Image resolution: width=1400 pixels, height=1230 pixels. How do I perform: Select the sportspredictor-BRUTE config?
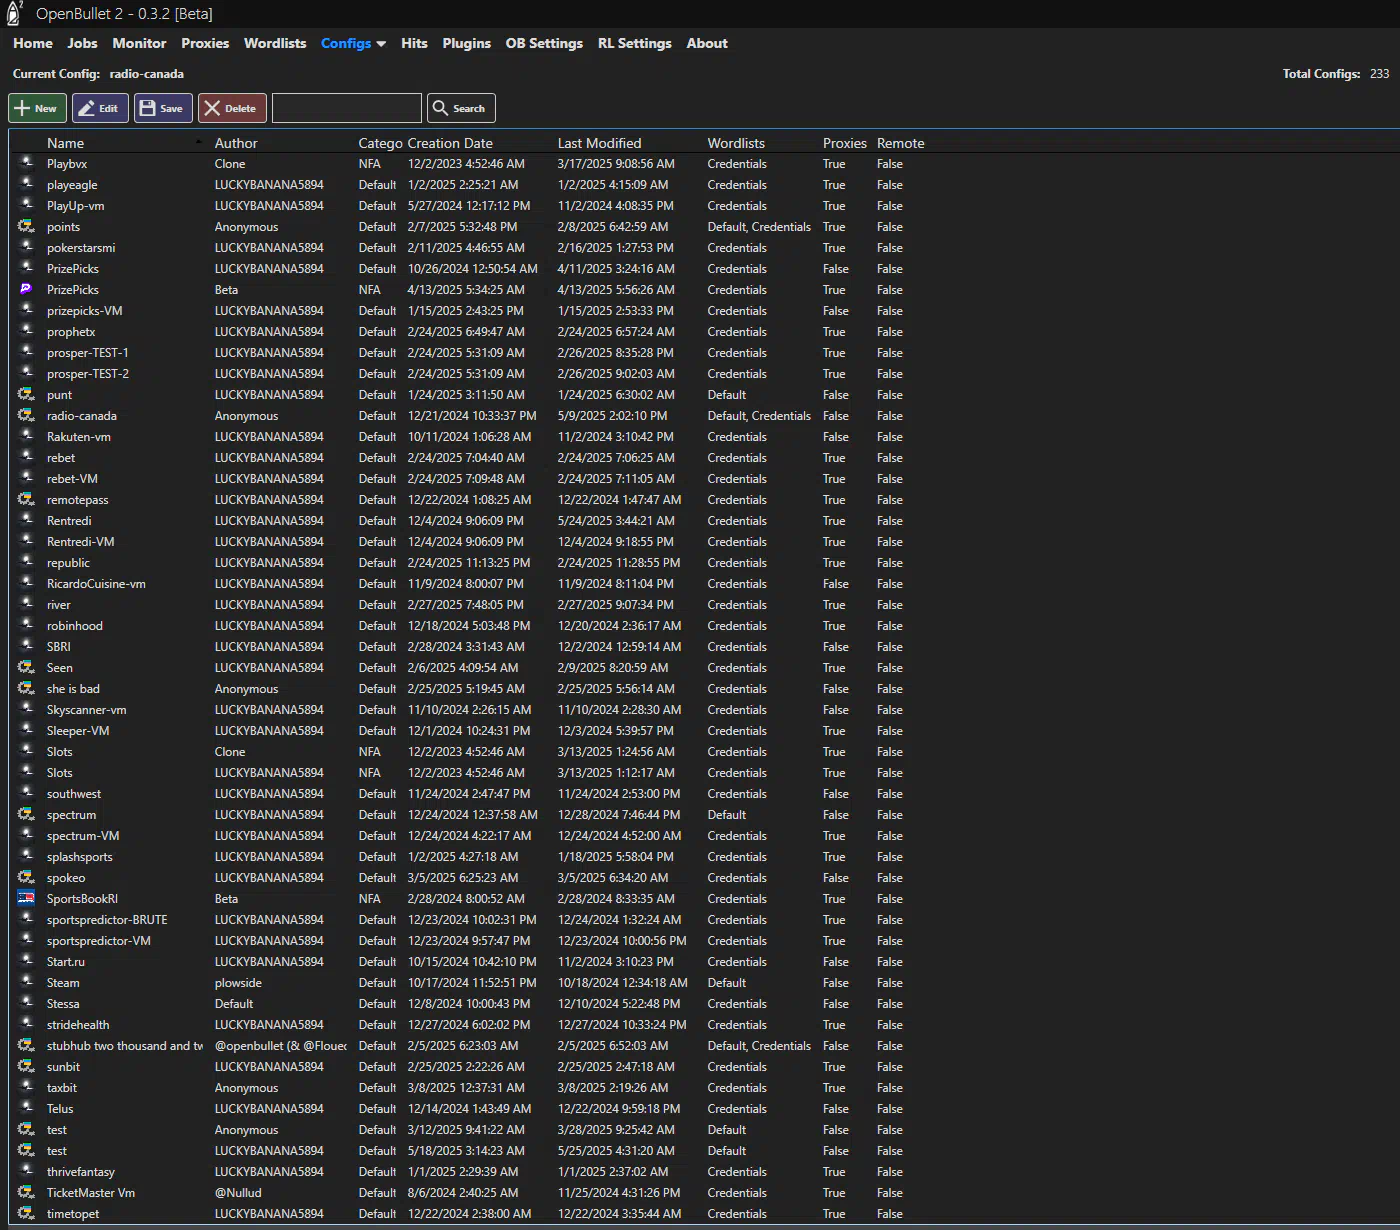click(107, 919)
